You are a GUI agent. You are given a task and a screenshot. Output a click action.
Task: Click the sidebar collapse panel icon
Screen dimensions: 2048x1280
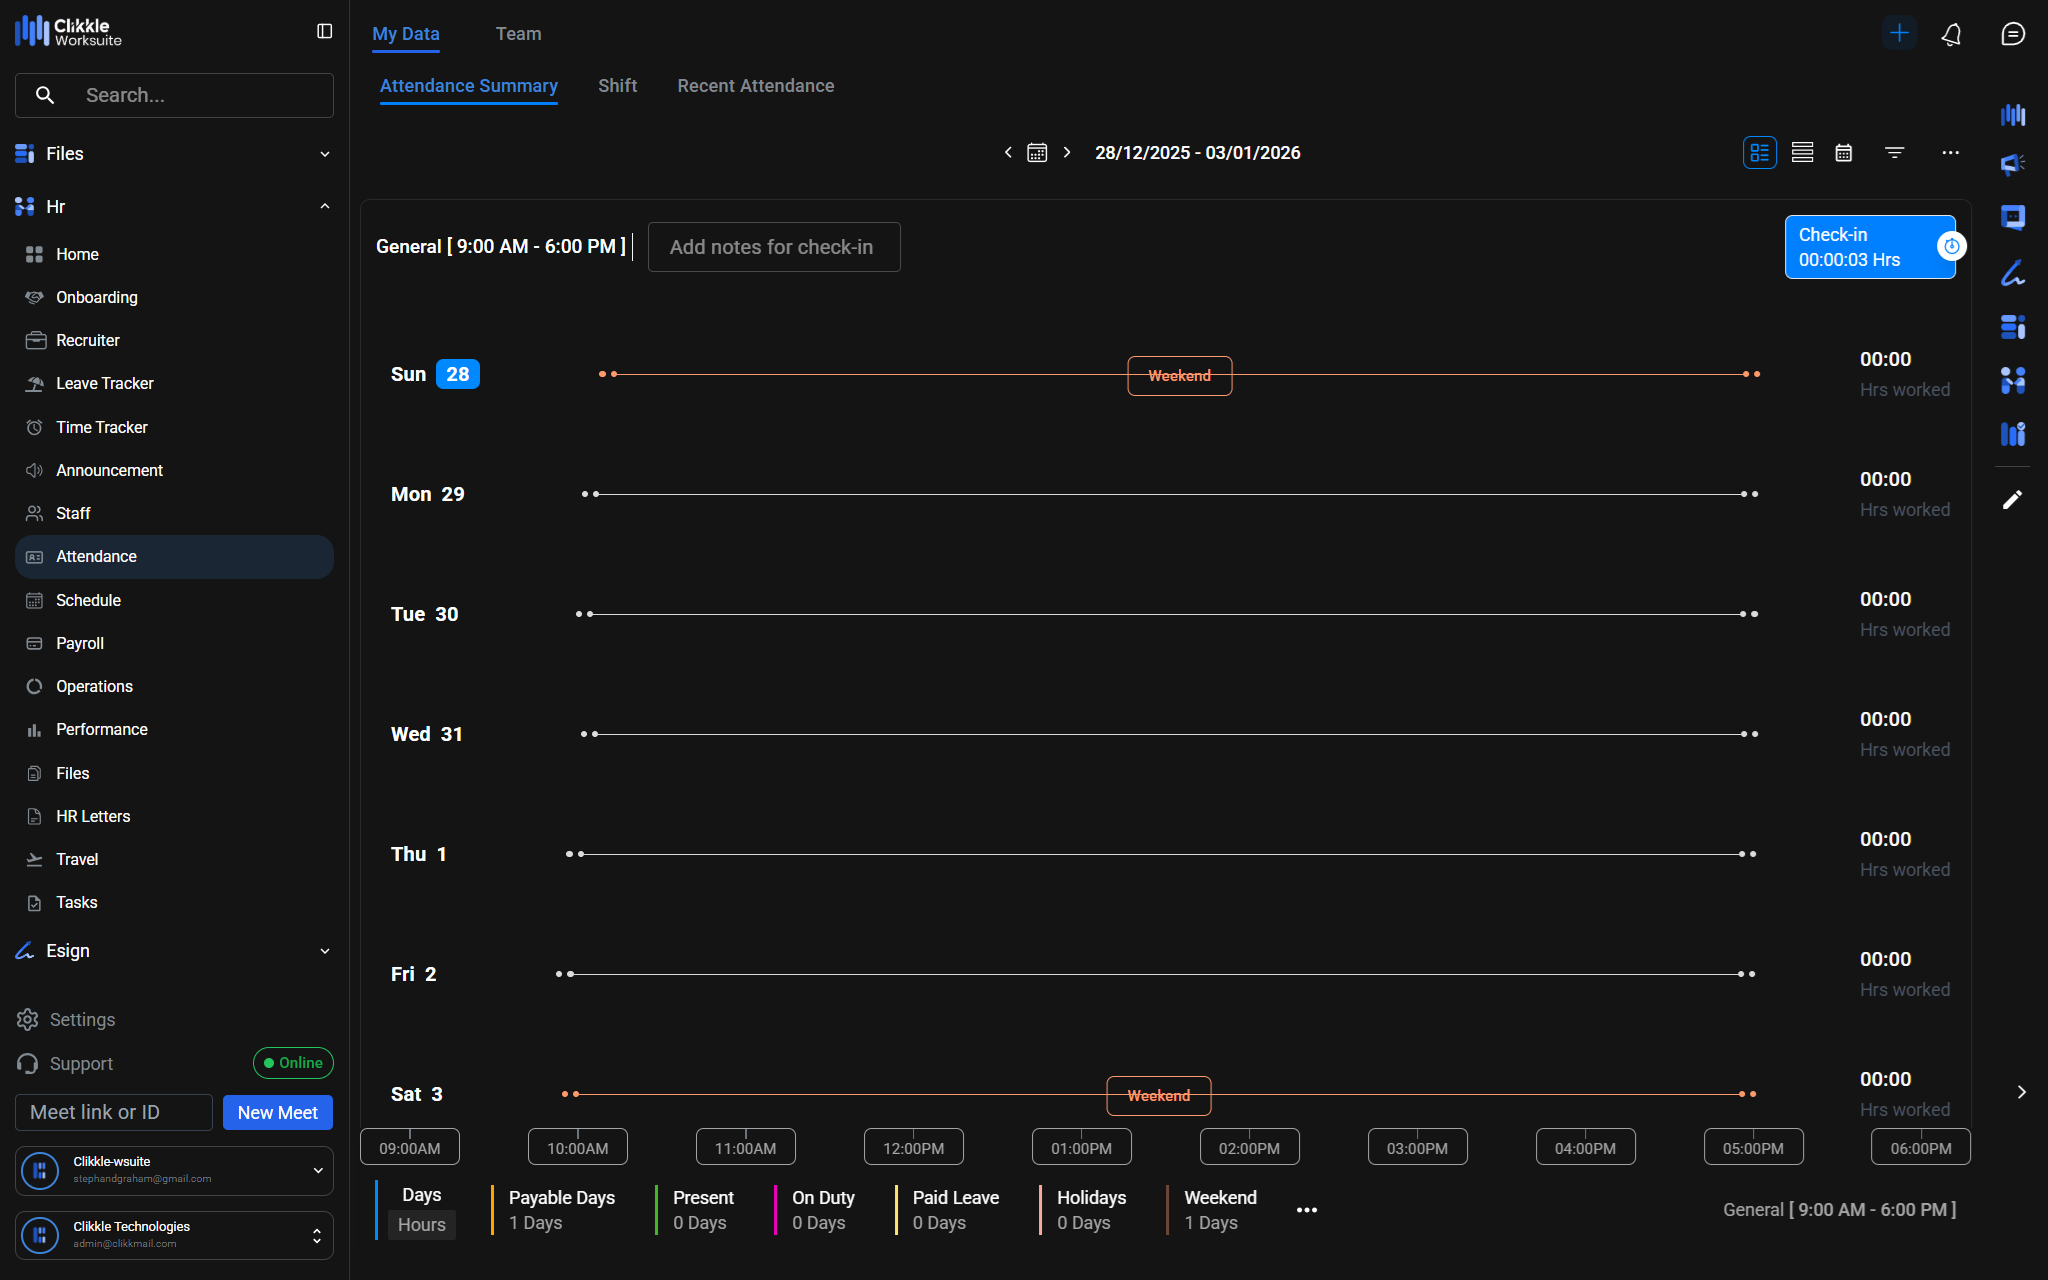click(324, 32)
